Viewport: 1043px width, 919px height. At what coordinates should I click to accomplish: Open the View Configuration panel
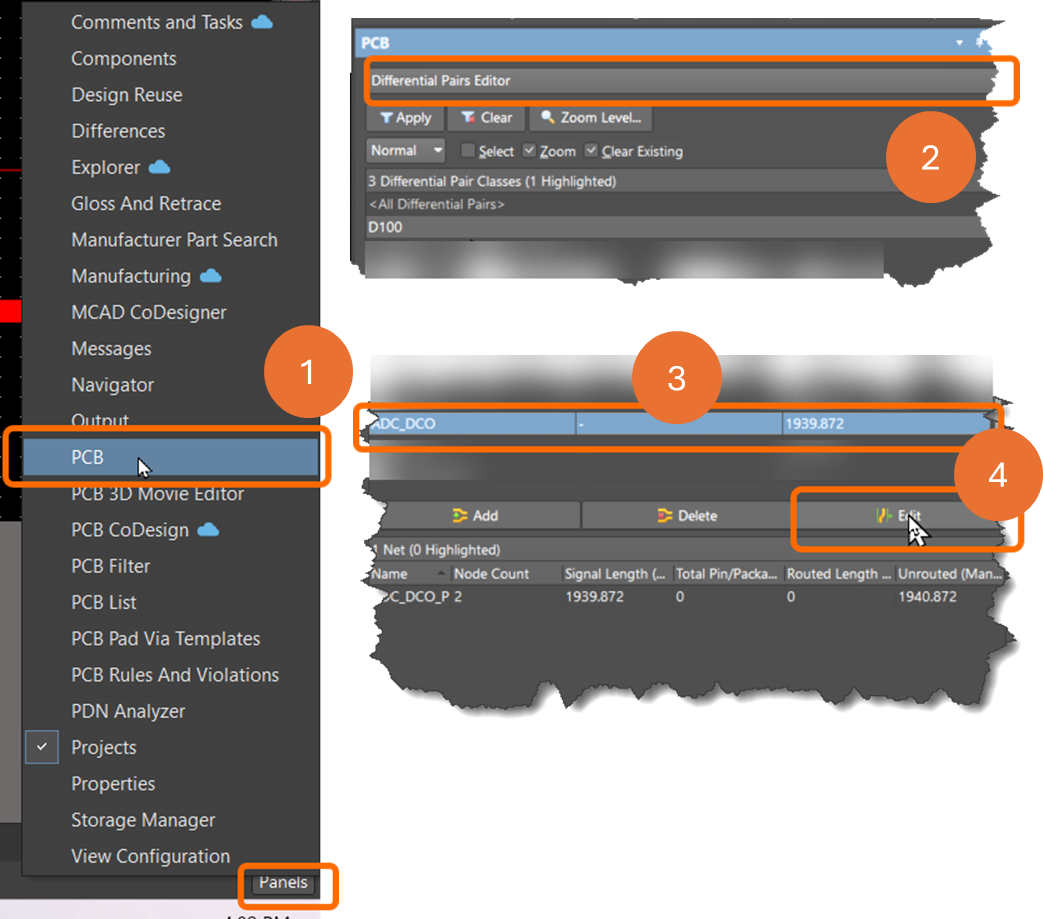click(x=151, y=856)
